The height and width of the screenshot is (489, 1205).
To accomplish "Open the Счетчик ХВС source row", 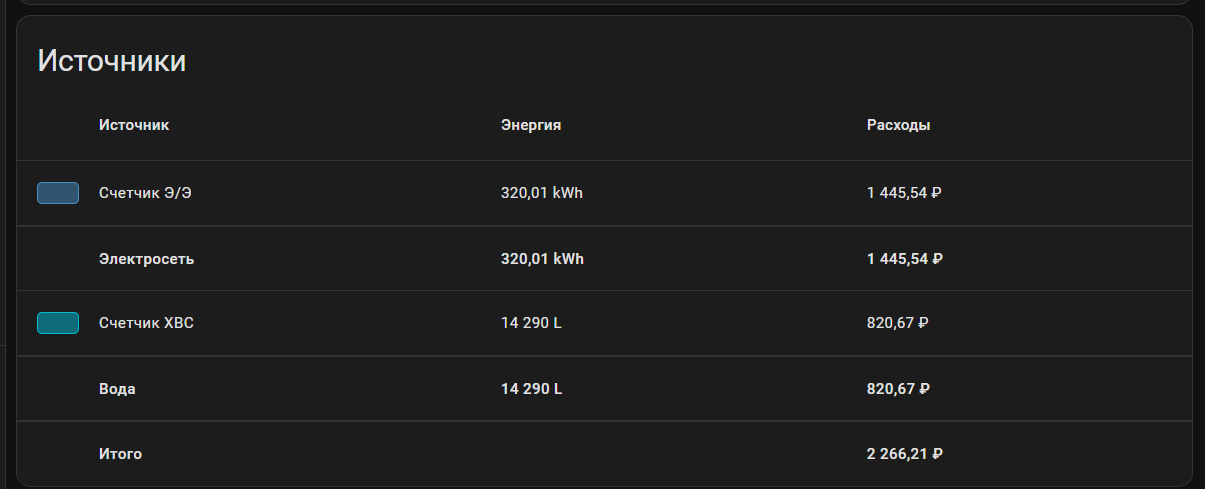I will click(x=604, y=323).
